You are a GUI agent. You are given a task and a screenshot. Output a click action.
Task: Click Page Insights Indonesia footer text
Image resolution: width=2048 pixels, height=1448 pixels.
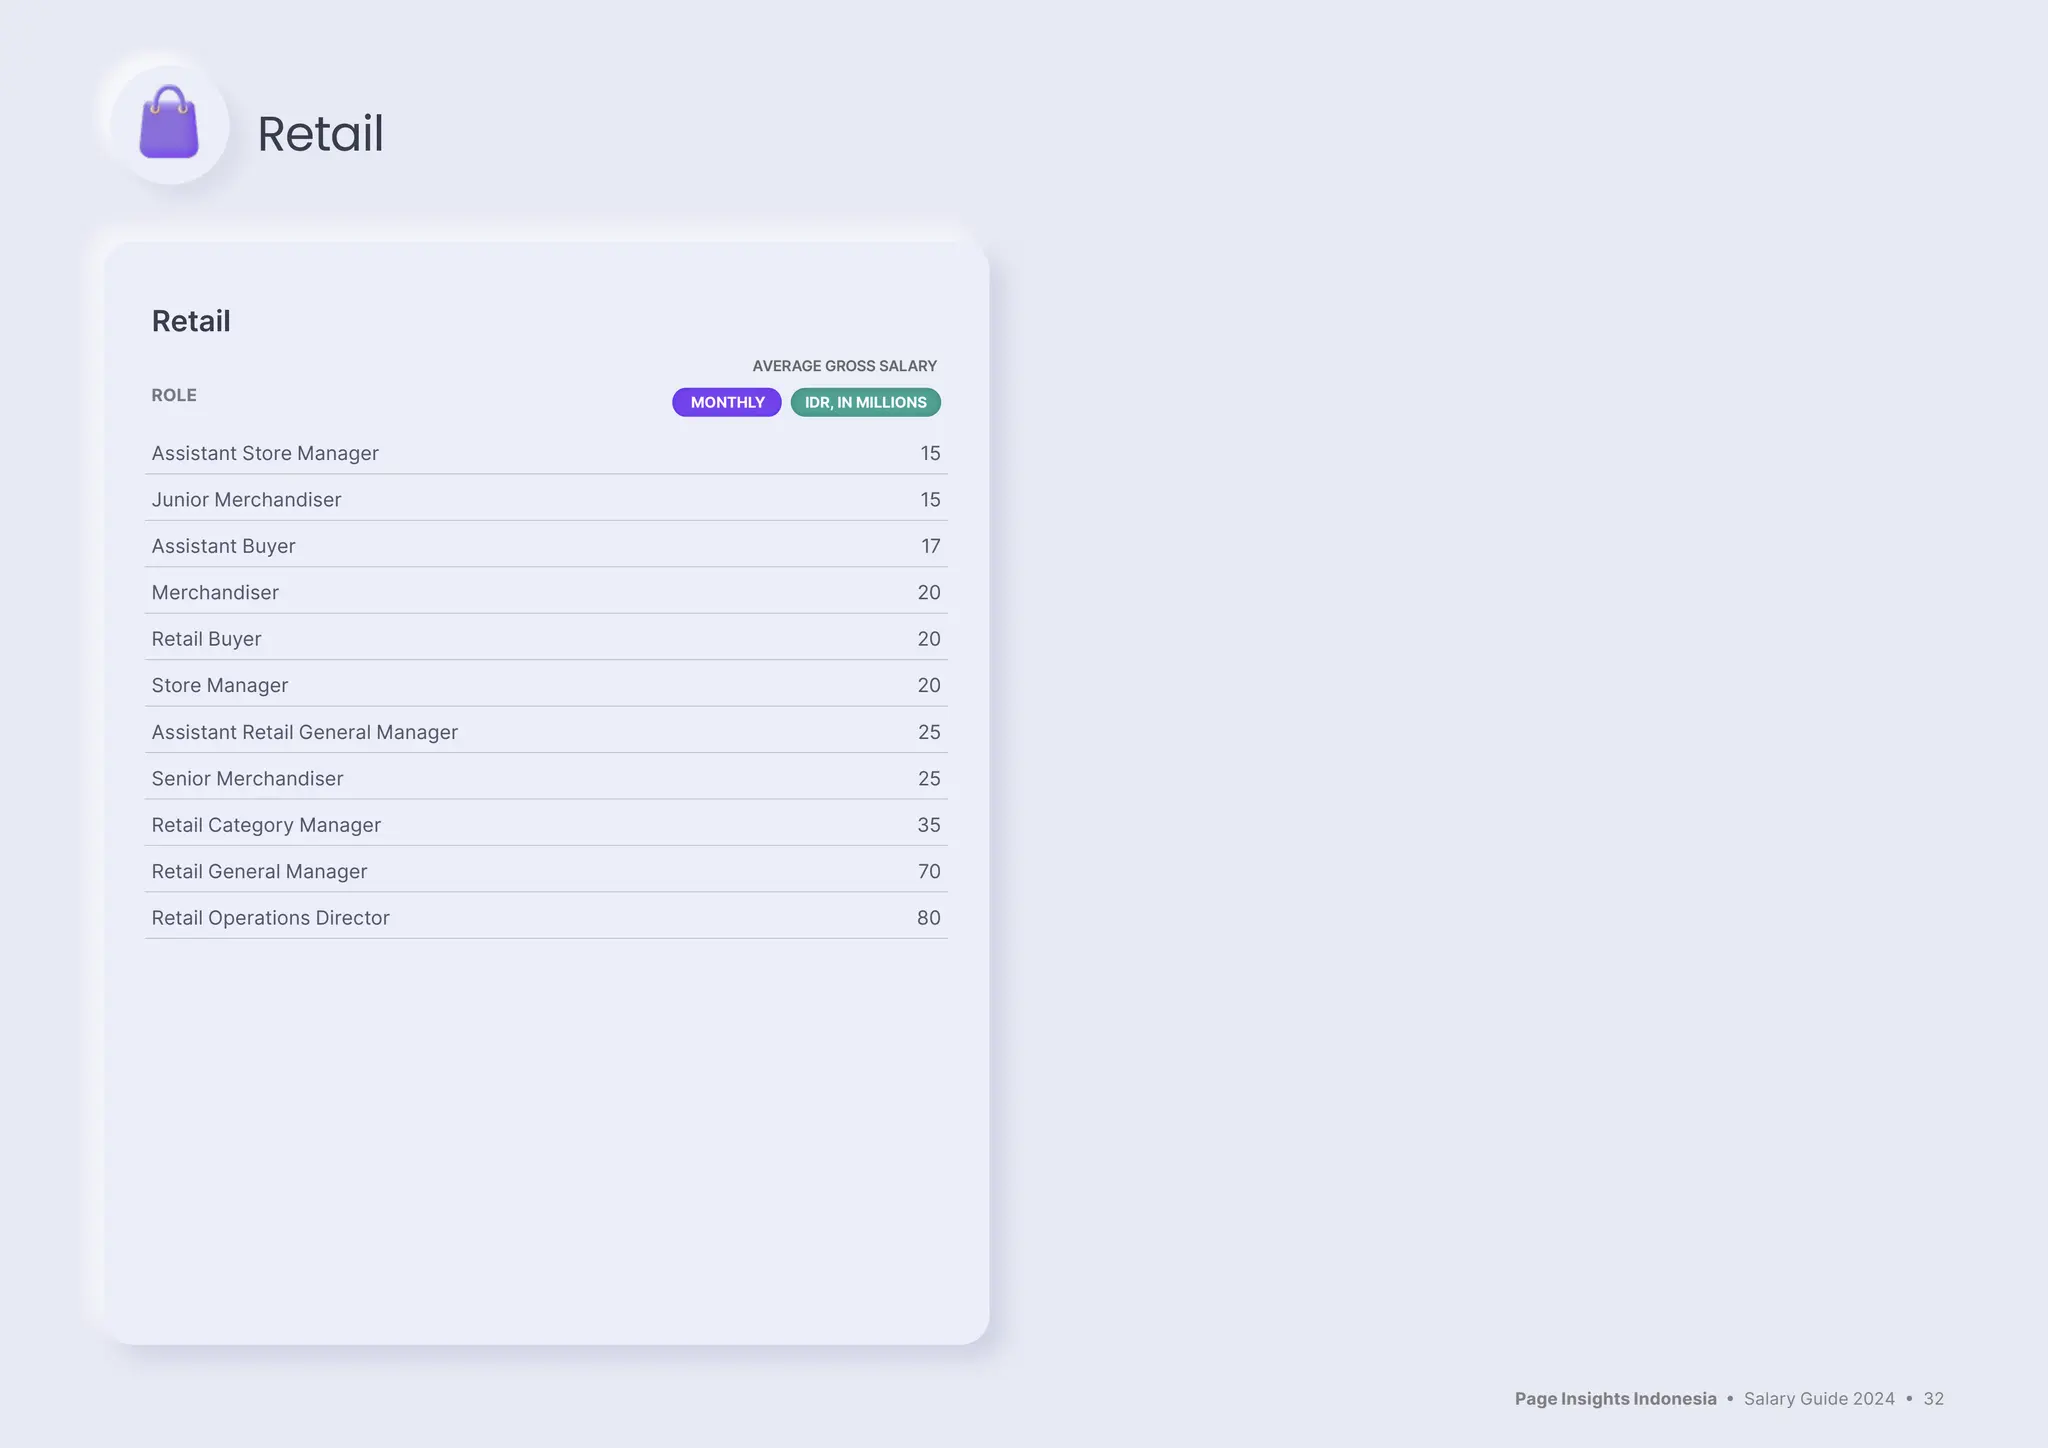pyautogui.click(x=1615, y=1399)
